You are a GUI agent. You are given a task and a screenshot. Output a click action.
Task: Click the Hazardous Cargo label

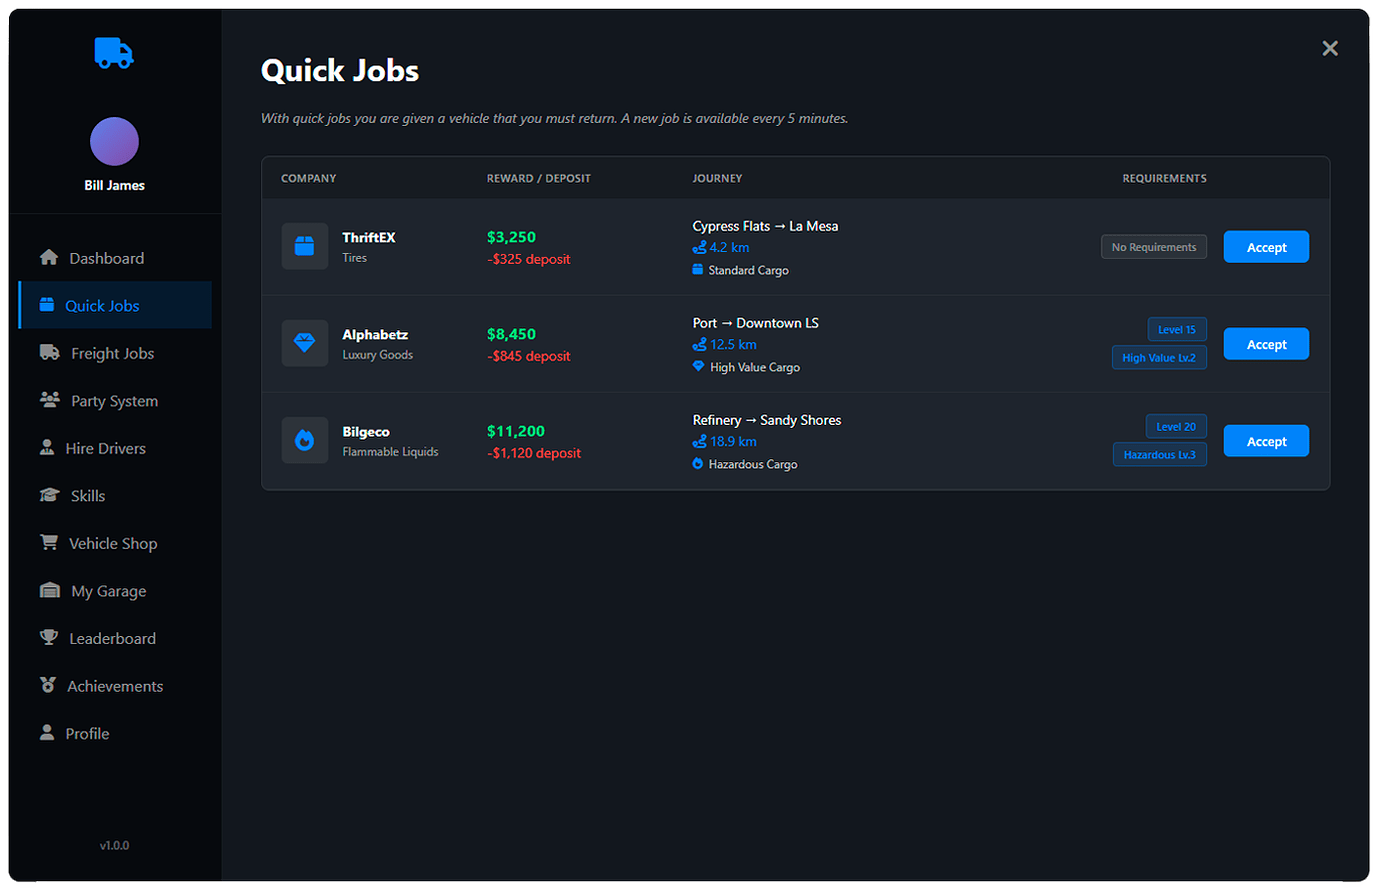click(x=753, y=464)
